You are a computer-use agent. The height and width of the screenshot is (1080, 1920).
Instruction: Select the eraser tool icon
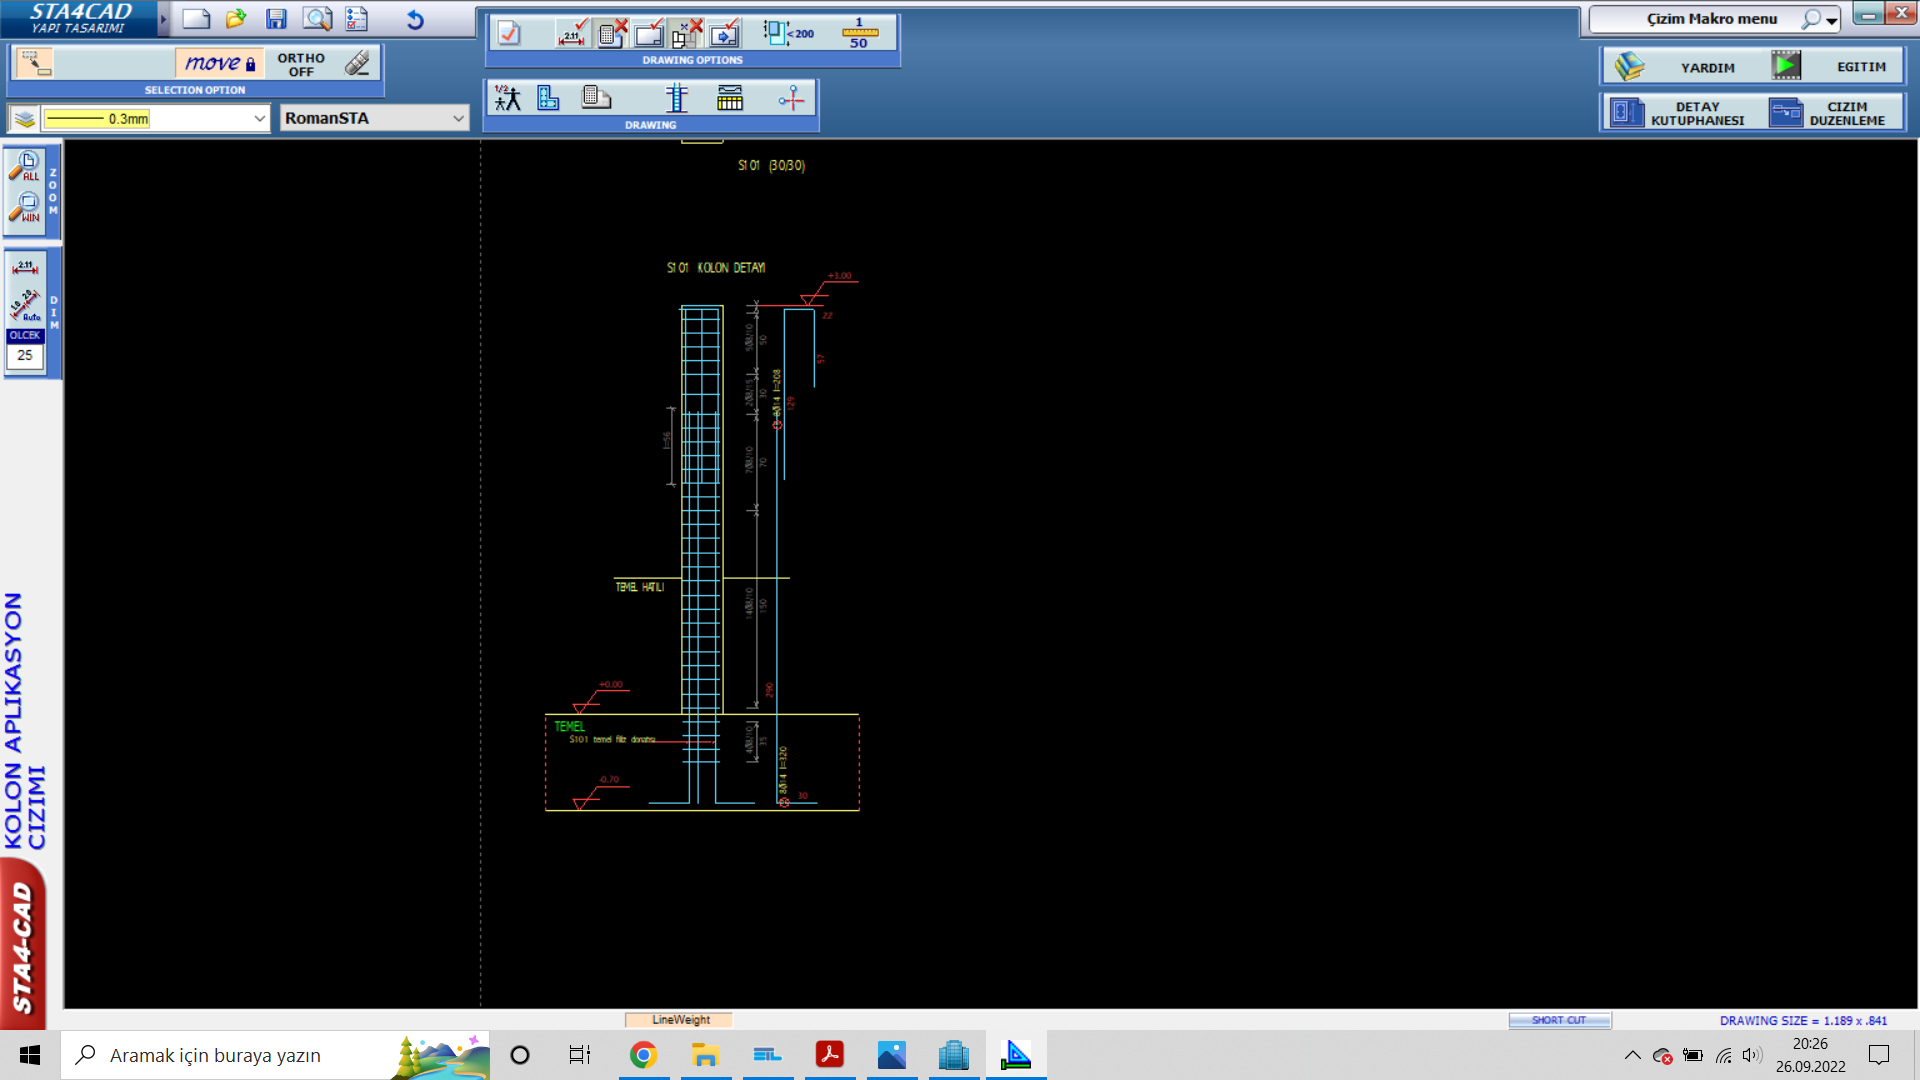tap(357, 64)
